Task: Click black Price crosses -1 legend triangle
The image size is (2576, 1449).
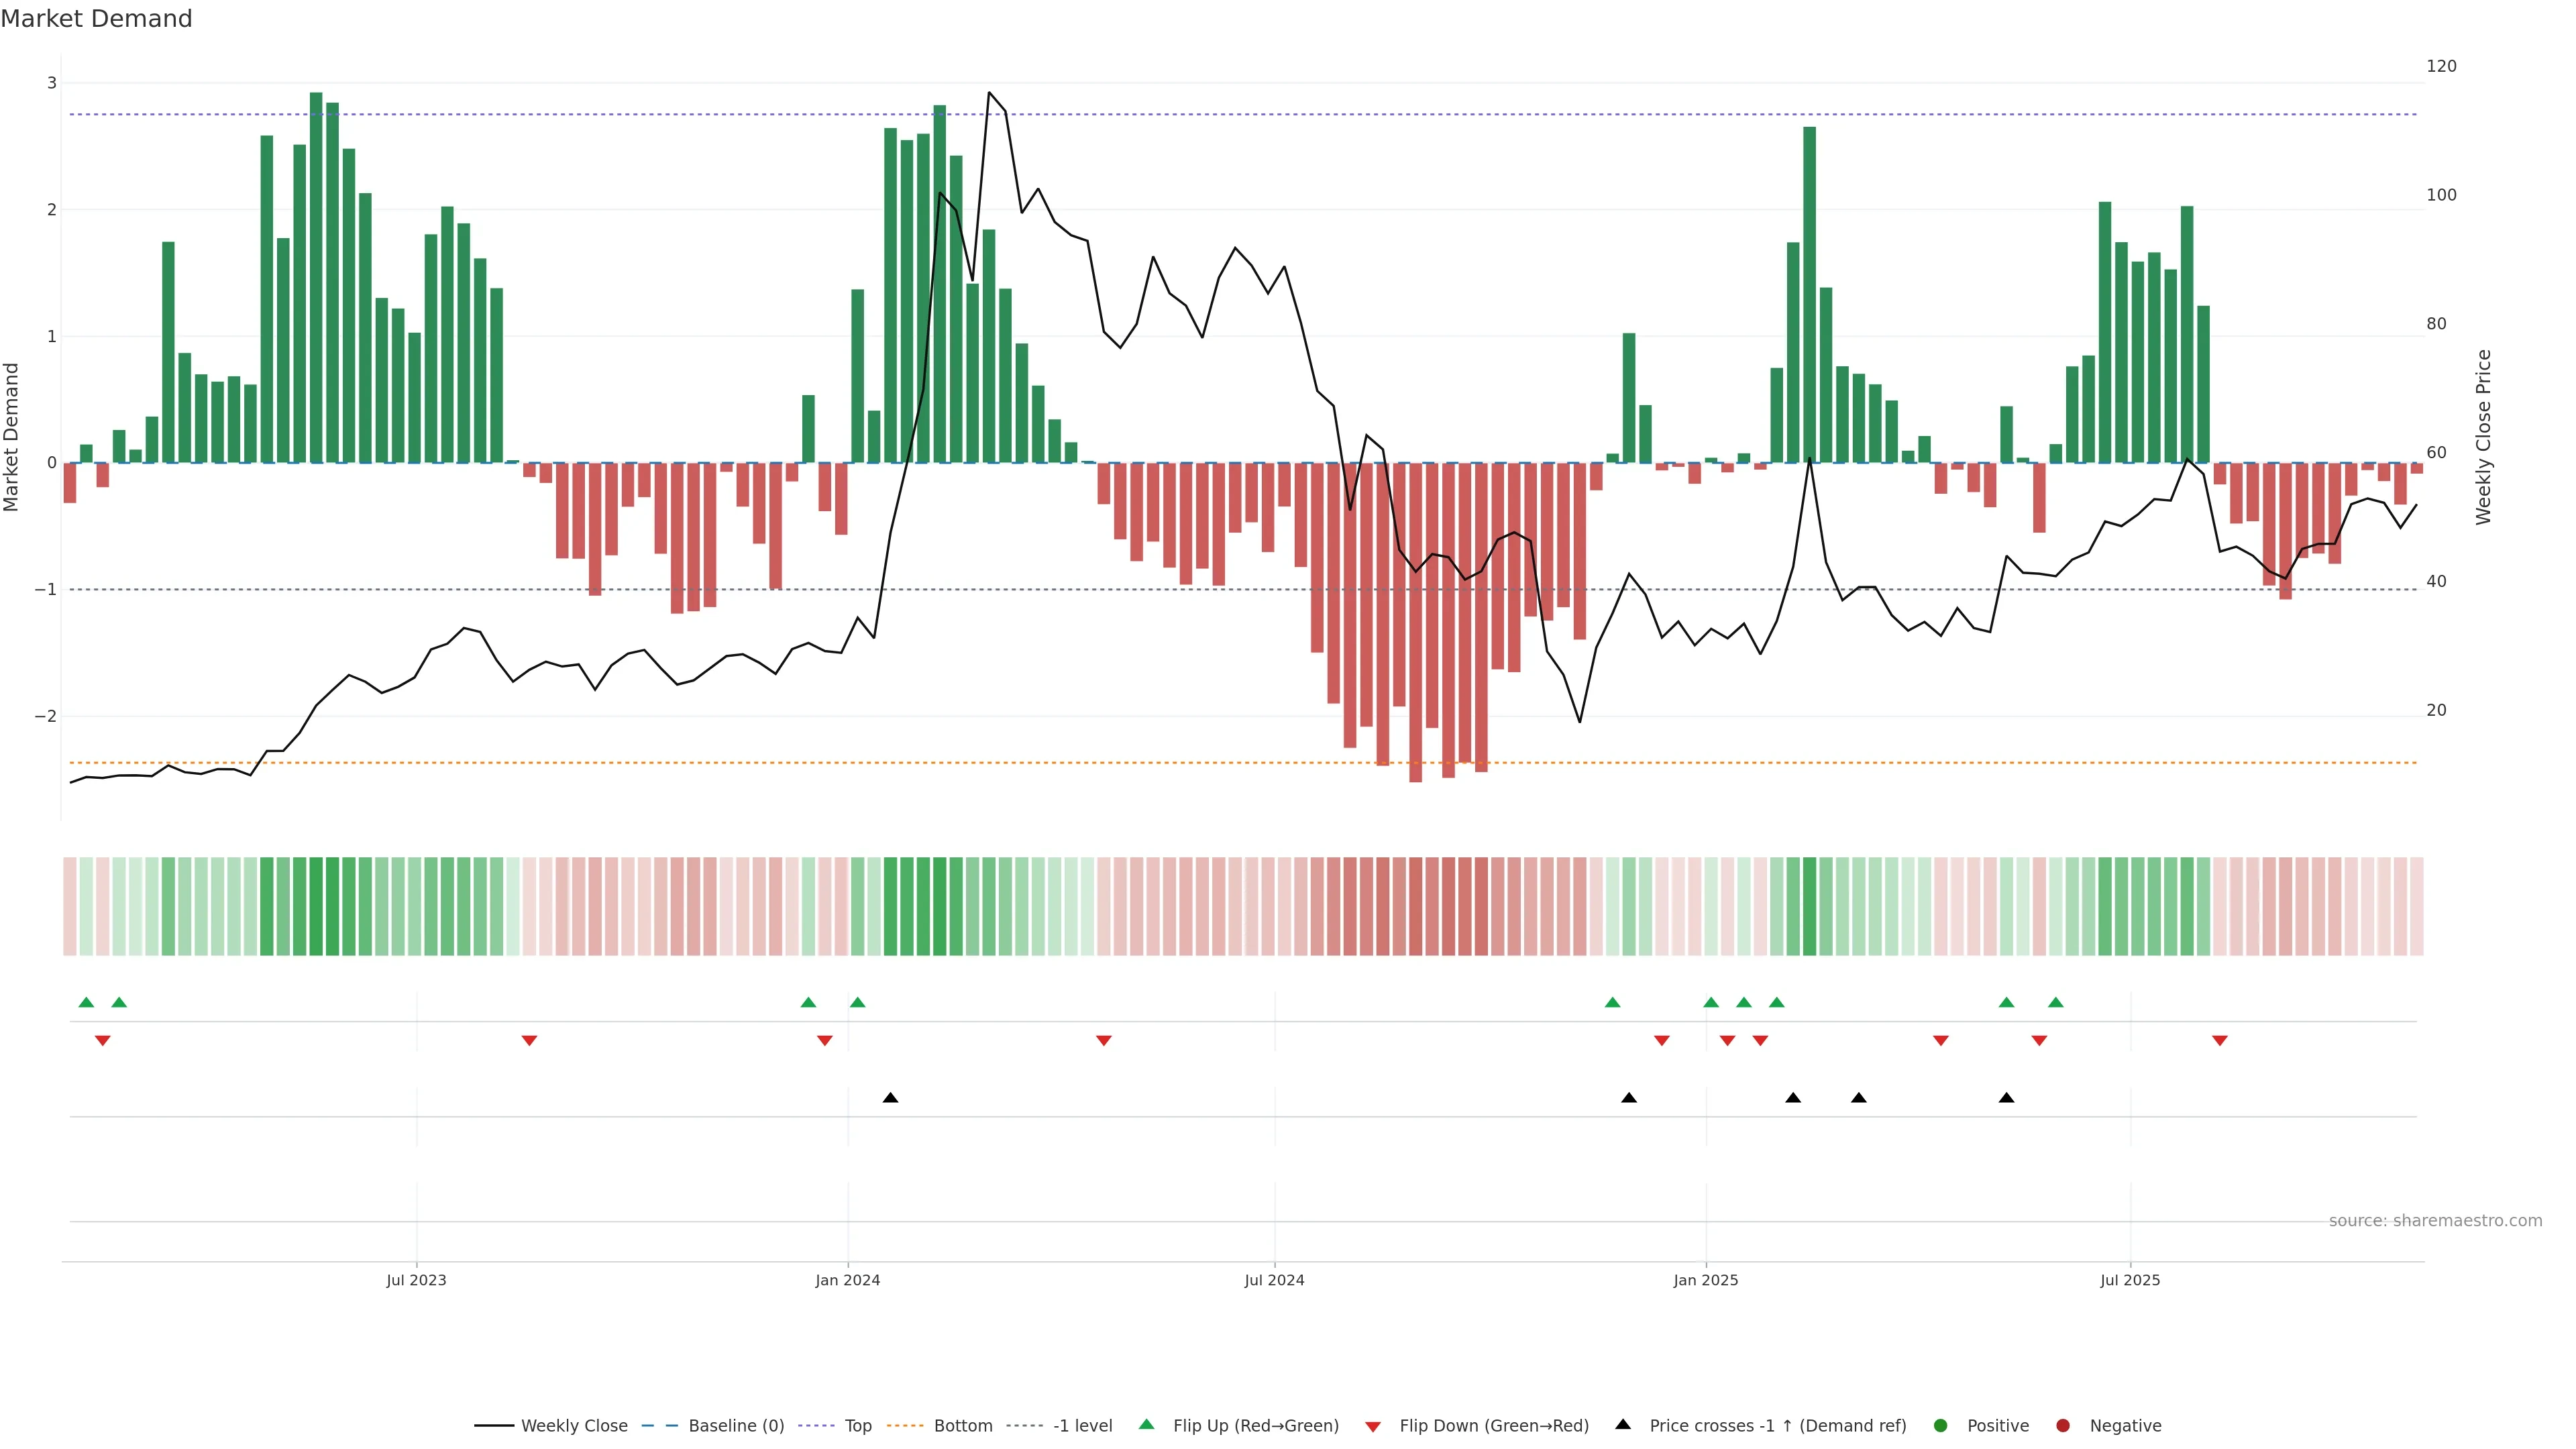Action: pyautogui.click(x=1623, y=1425)
